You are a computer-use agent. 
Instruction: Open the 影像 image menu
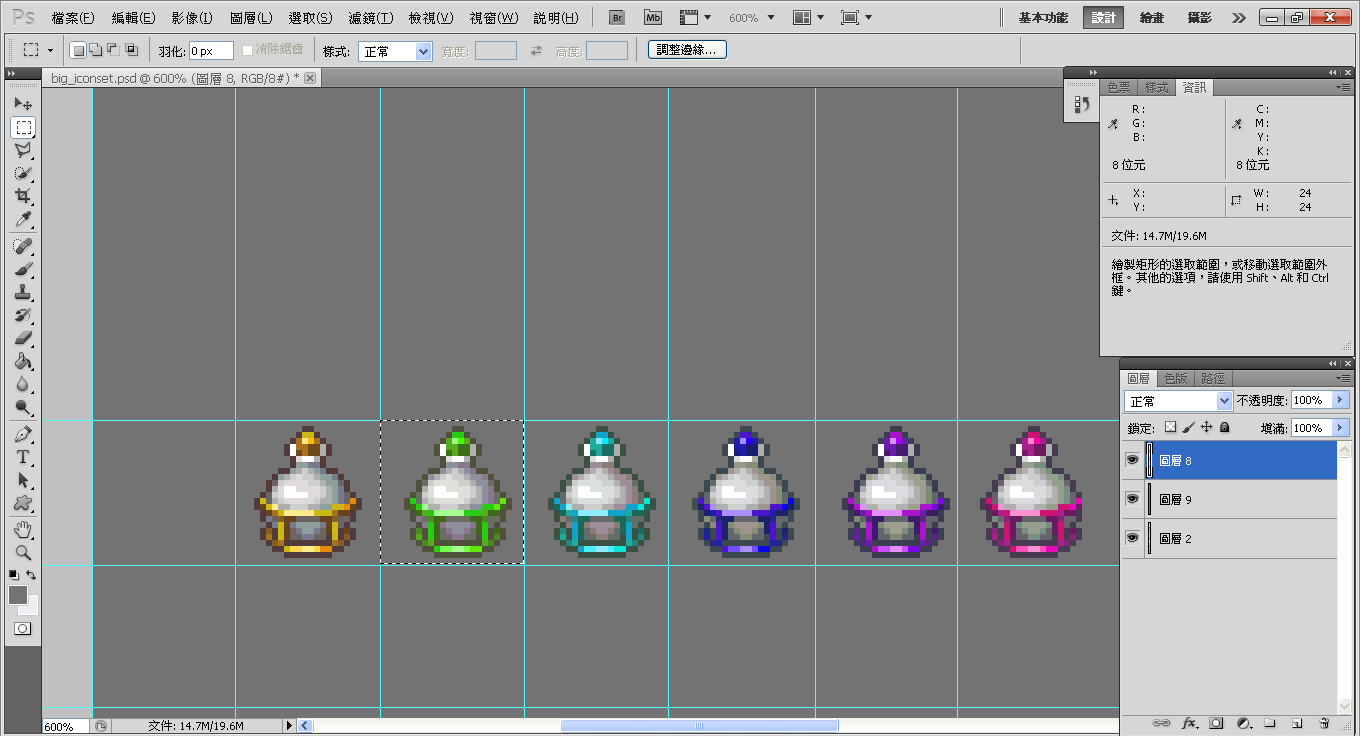pos(191,18)
